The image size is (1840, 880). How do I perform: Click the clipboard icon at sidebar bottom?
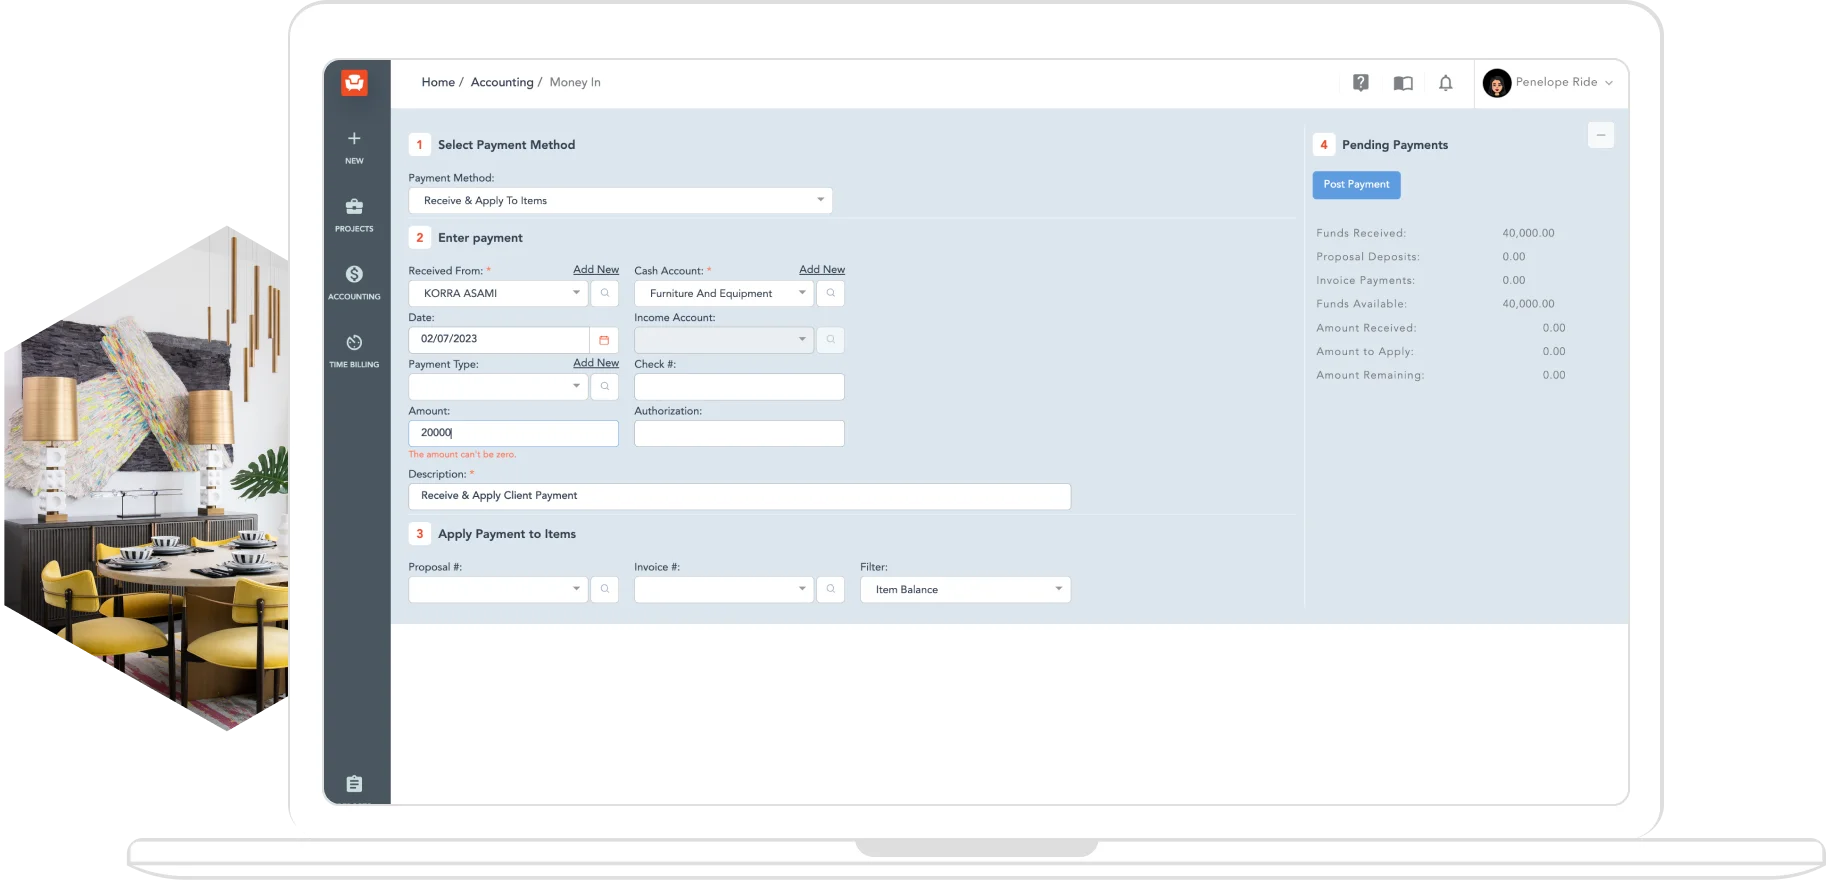354,784
